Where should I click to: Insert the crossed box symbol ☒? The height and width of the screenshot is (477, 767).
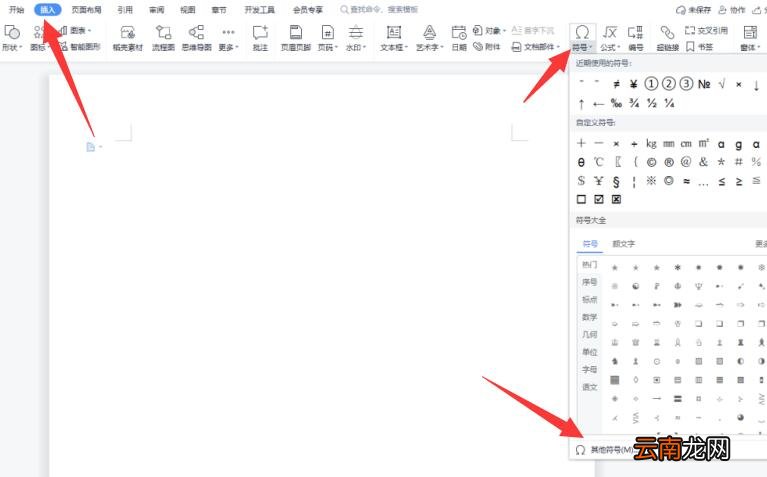pos(616,199)
